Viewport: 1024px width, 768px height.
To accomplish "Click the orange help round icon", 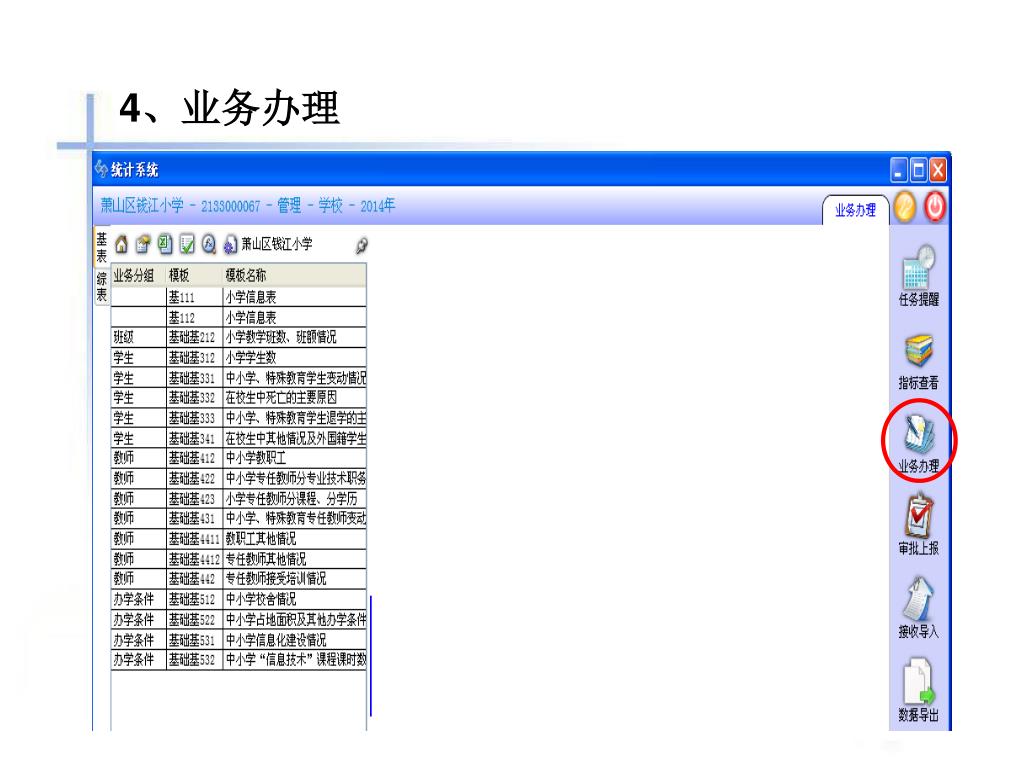I will click(905, 208).
